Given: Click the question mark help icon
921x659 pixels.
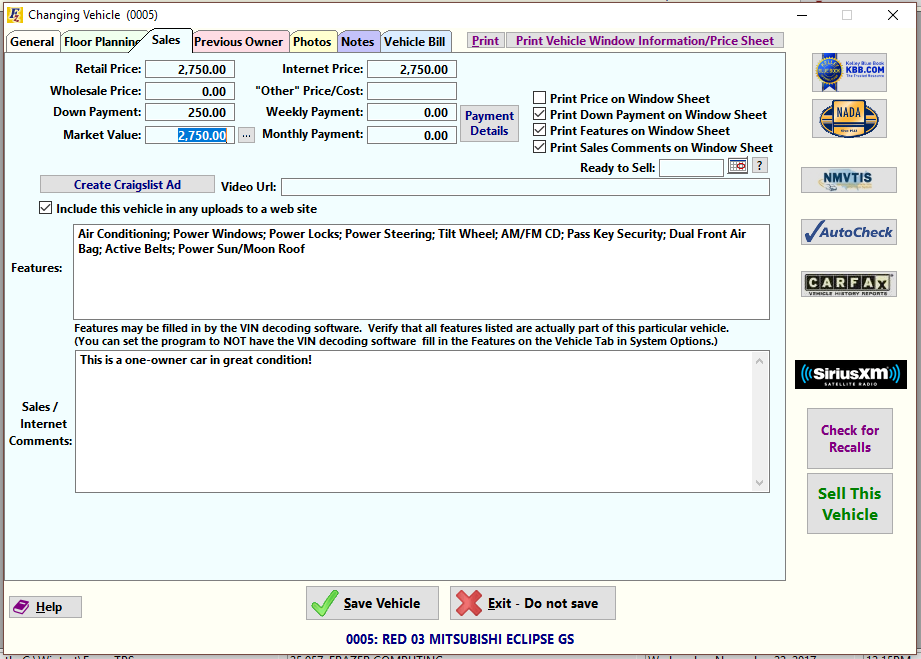Looking at the screenshot, I should tap(759, 165).
